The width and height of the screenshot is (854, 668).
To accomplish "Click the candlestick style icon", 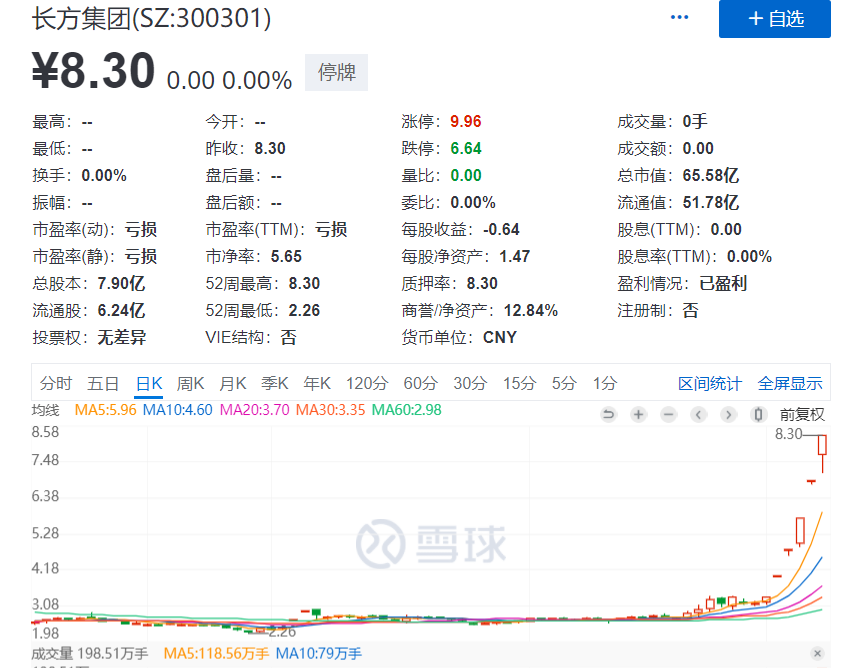I will [758, 415].
